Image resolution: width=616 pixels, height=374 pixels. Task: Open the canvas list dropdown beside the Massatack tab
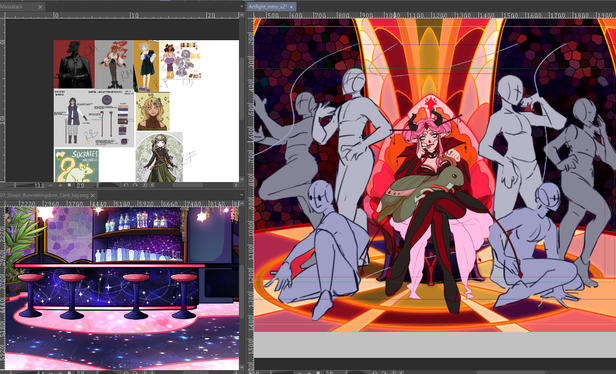tap(241, 7)
